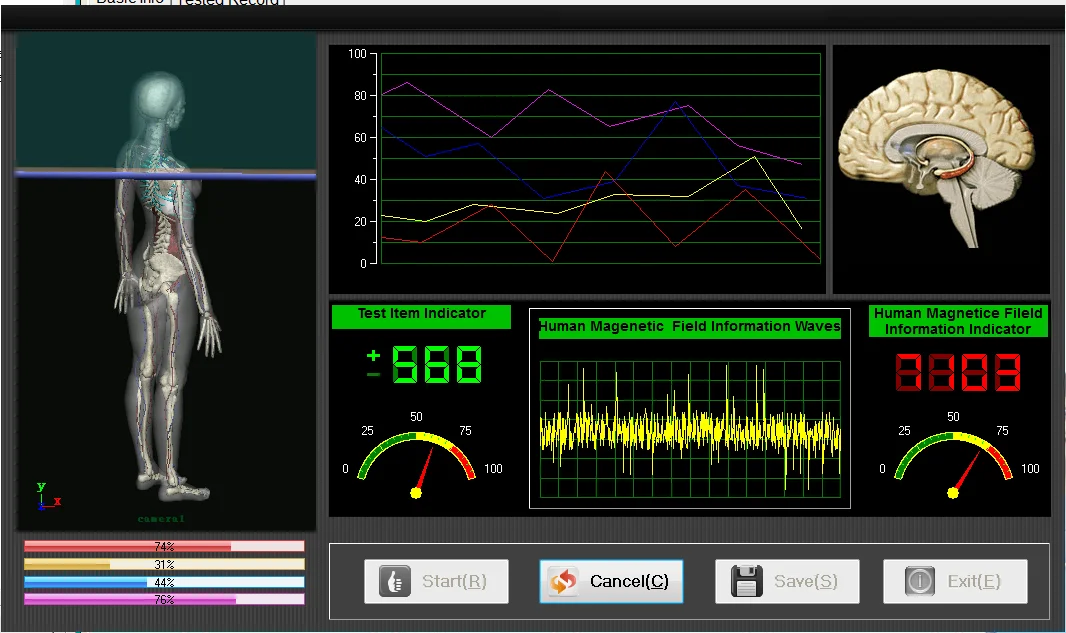Click the yellow magnetic field waveform graph

click(689, 430)
